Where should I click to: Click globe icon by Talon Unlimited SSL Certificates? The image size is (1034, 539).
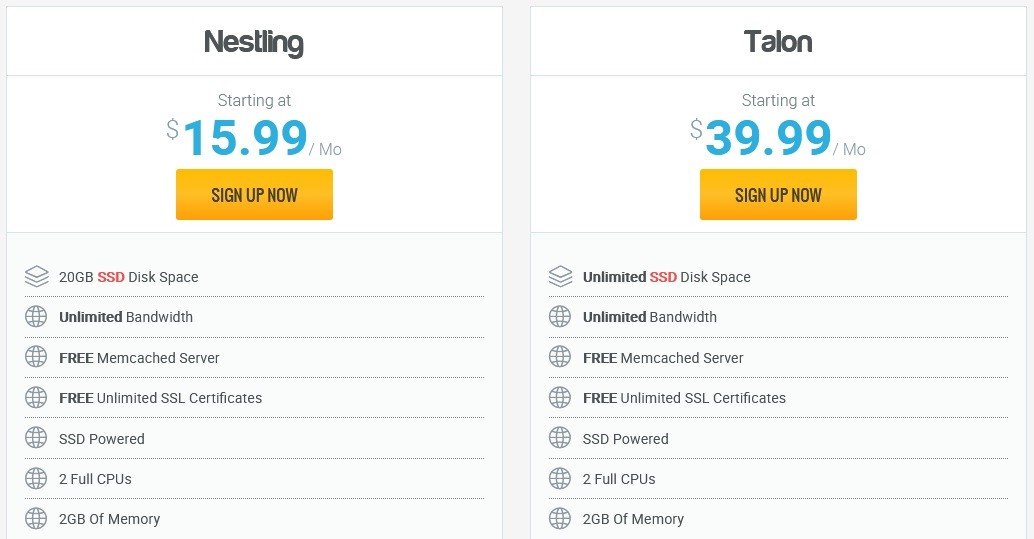560,398
